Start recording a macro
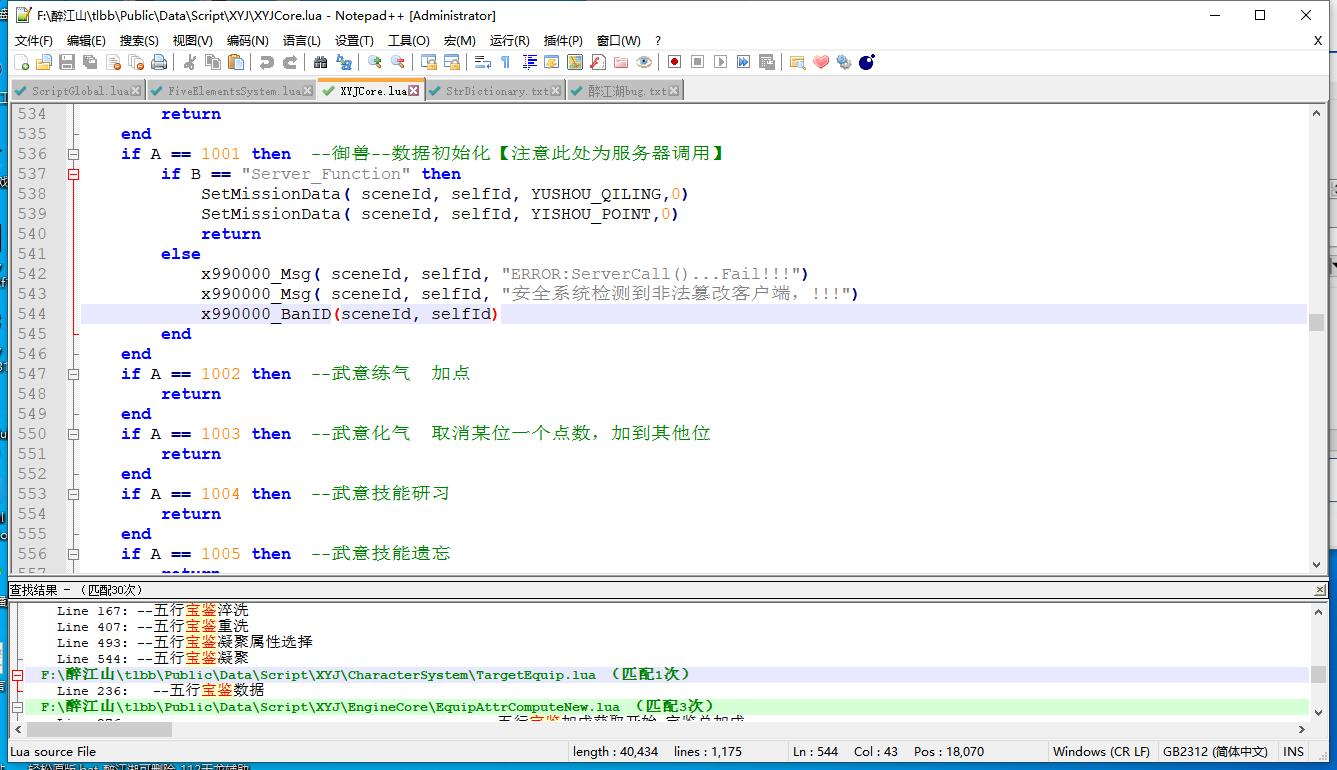The height and width of the screenshot is (770, 1337). tap(675, 62)
